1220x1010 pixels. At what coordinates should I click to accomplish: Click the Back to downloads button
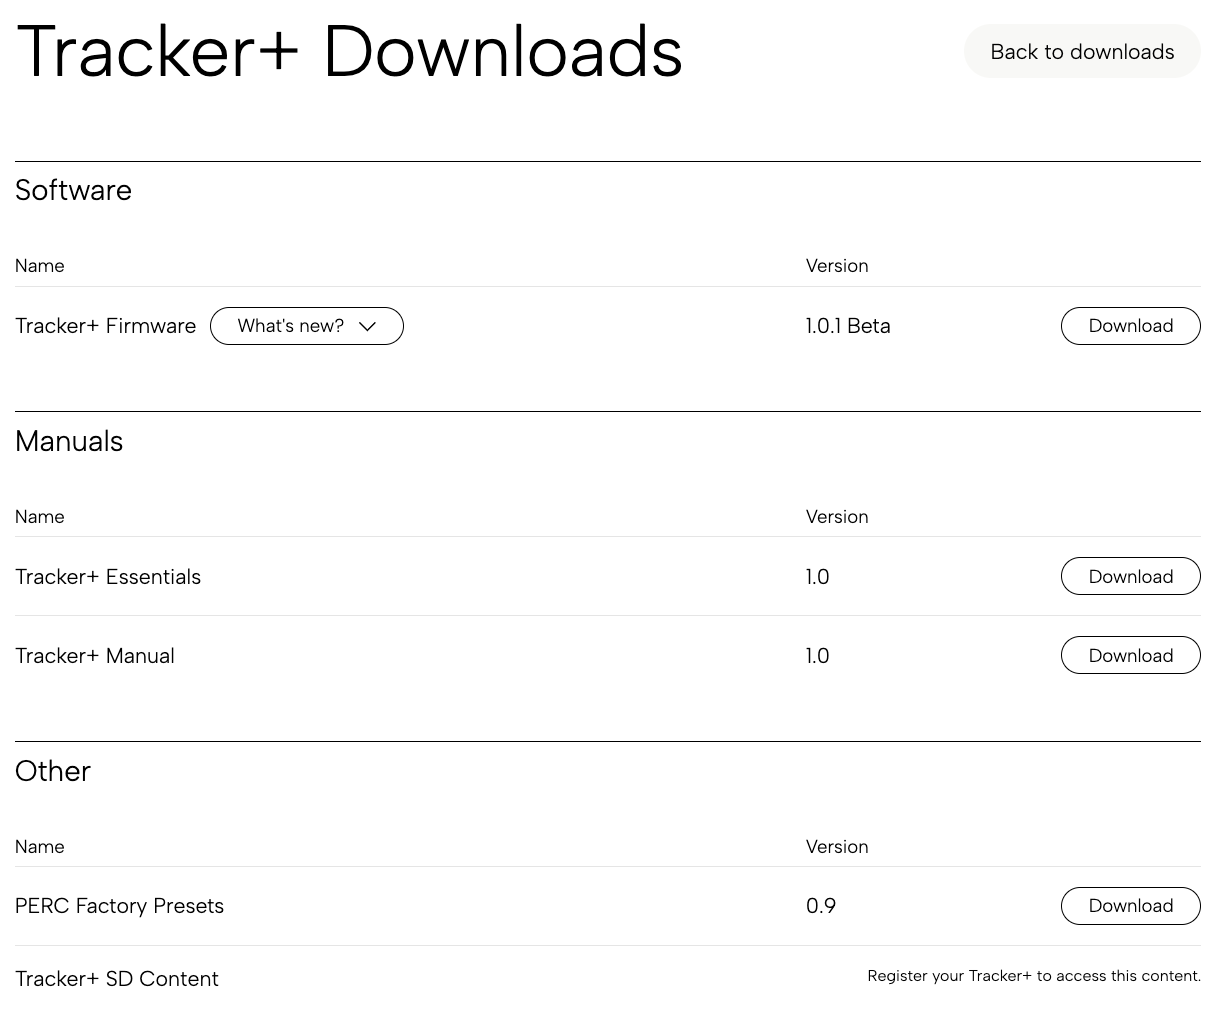(1081, 51)
